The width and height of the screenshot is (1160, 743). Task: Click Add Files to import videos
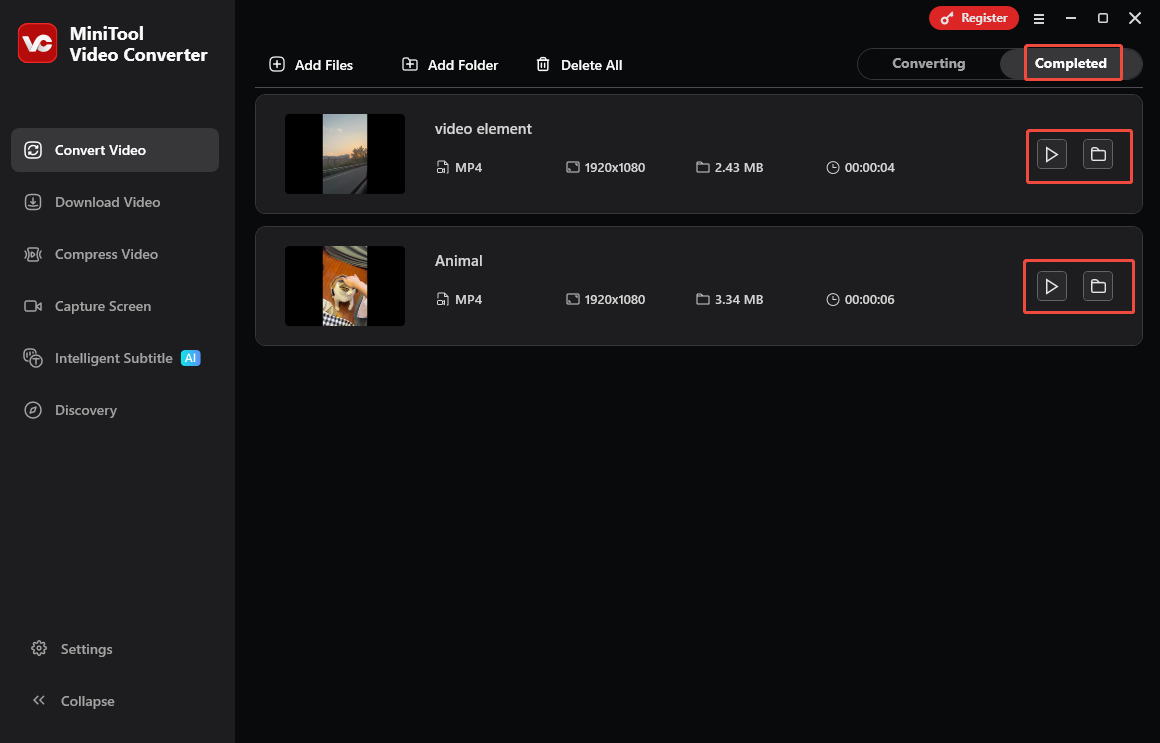(311, 64)
